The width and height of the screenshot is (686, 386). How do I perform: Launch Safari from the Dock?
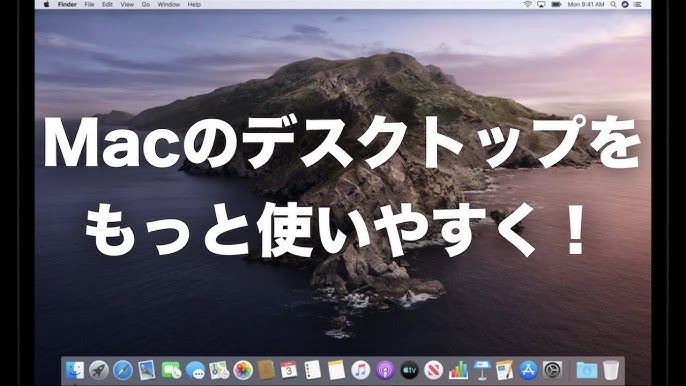123,371
